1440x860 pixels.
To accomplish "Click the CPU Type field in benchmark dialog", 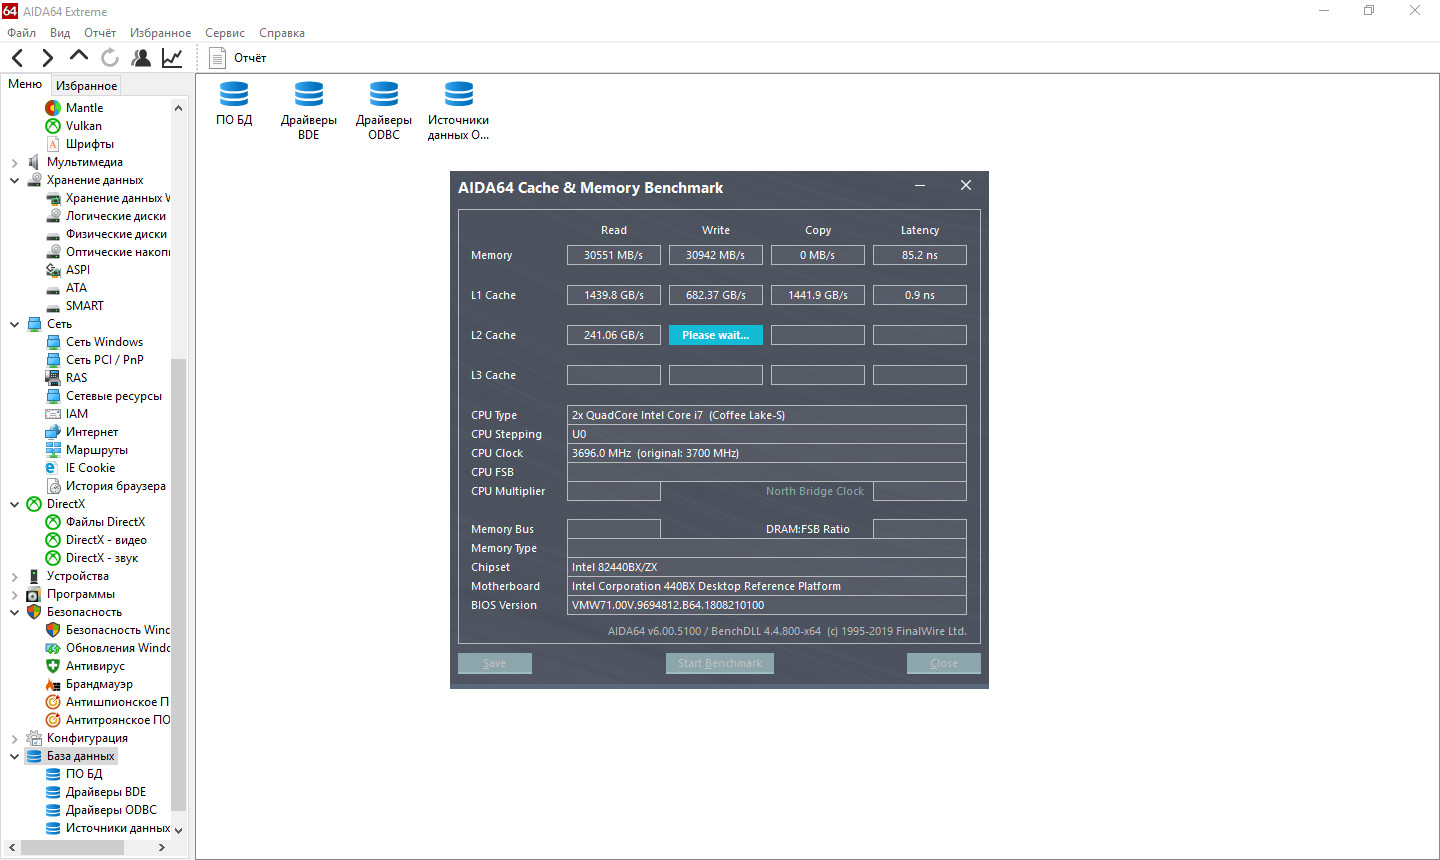I will coord(767,415).
